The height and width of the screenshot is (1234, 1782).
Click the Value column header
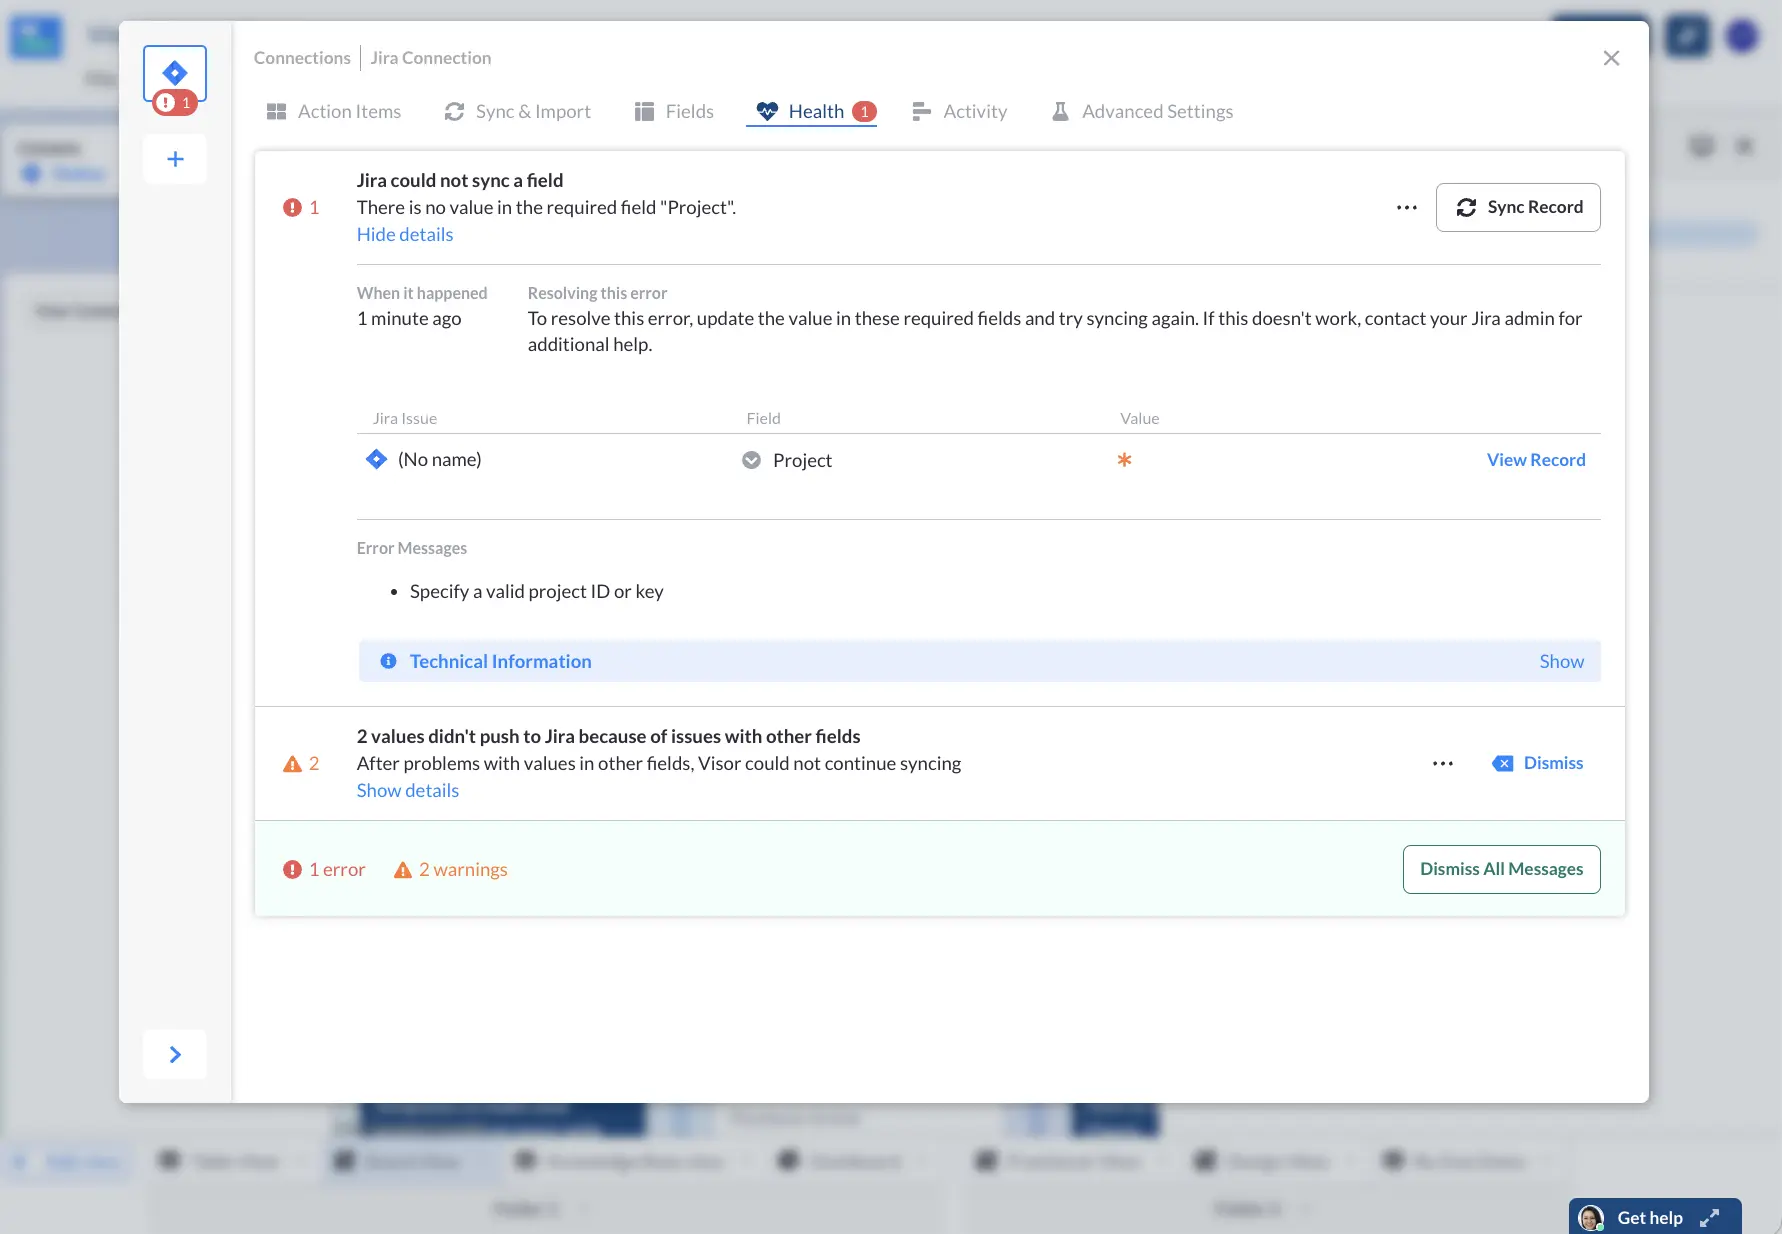pos(1140,418)
